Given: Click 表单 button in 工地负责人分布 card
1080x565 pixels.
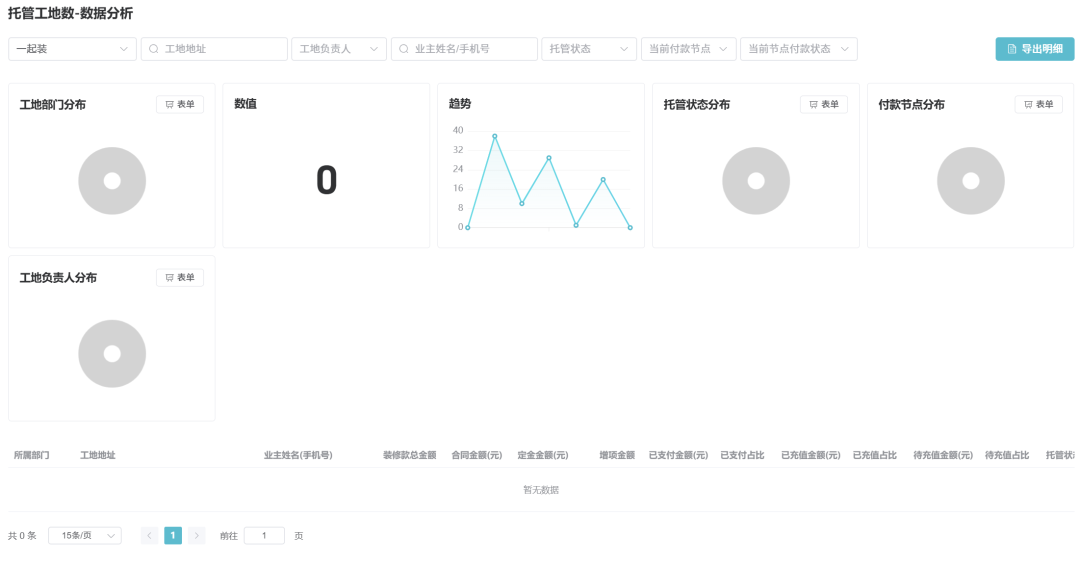Looking at the screenshot, I should click(180, 278).
